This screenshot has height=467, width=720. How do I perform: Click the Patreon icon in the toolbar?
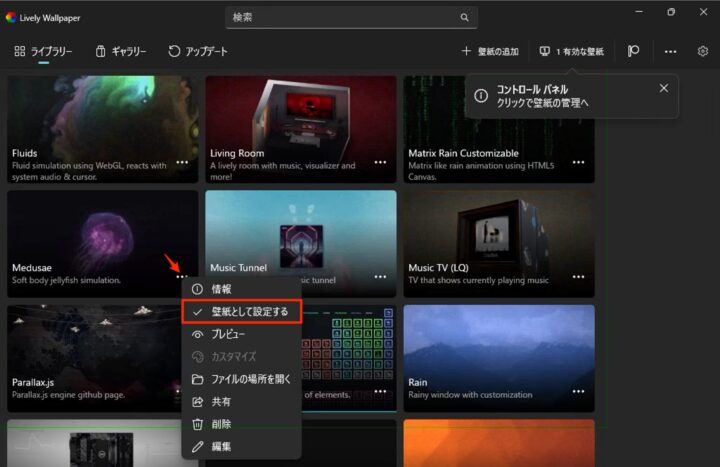click(633, 51)
